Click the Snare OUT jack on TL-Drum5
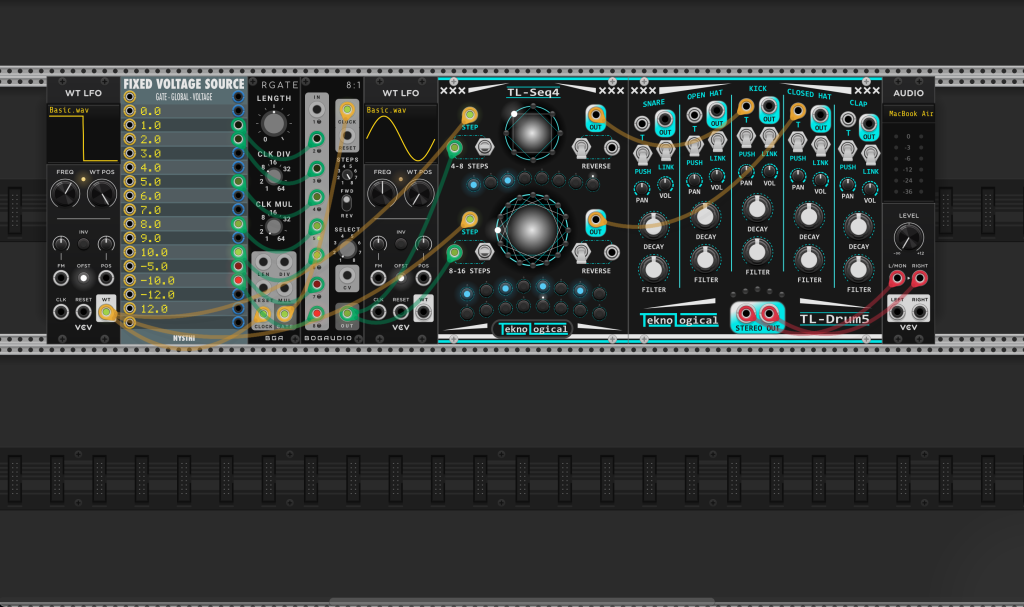The width and height of the screenshot is (1024, 607). tap(665, 120)
